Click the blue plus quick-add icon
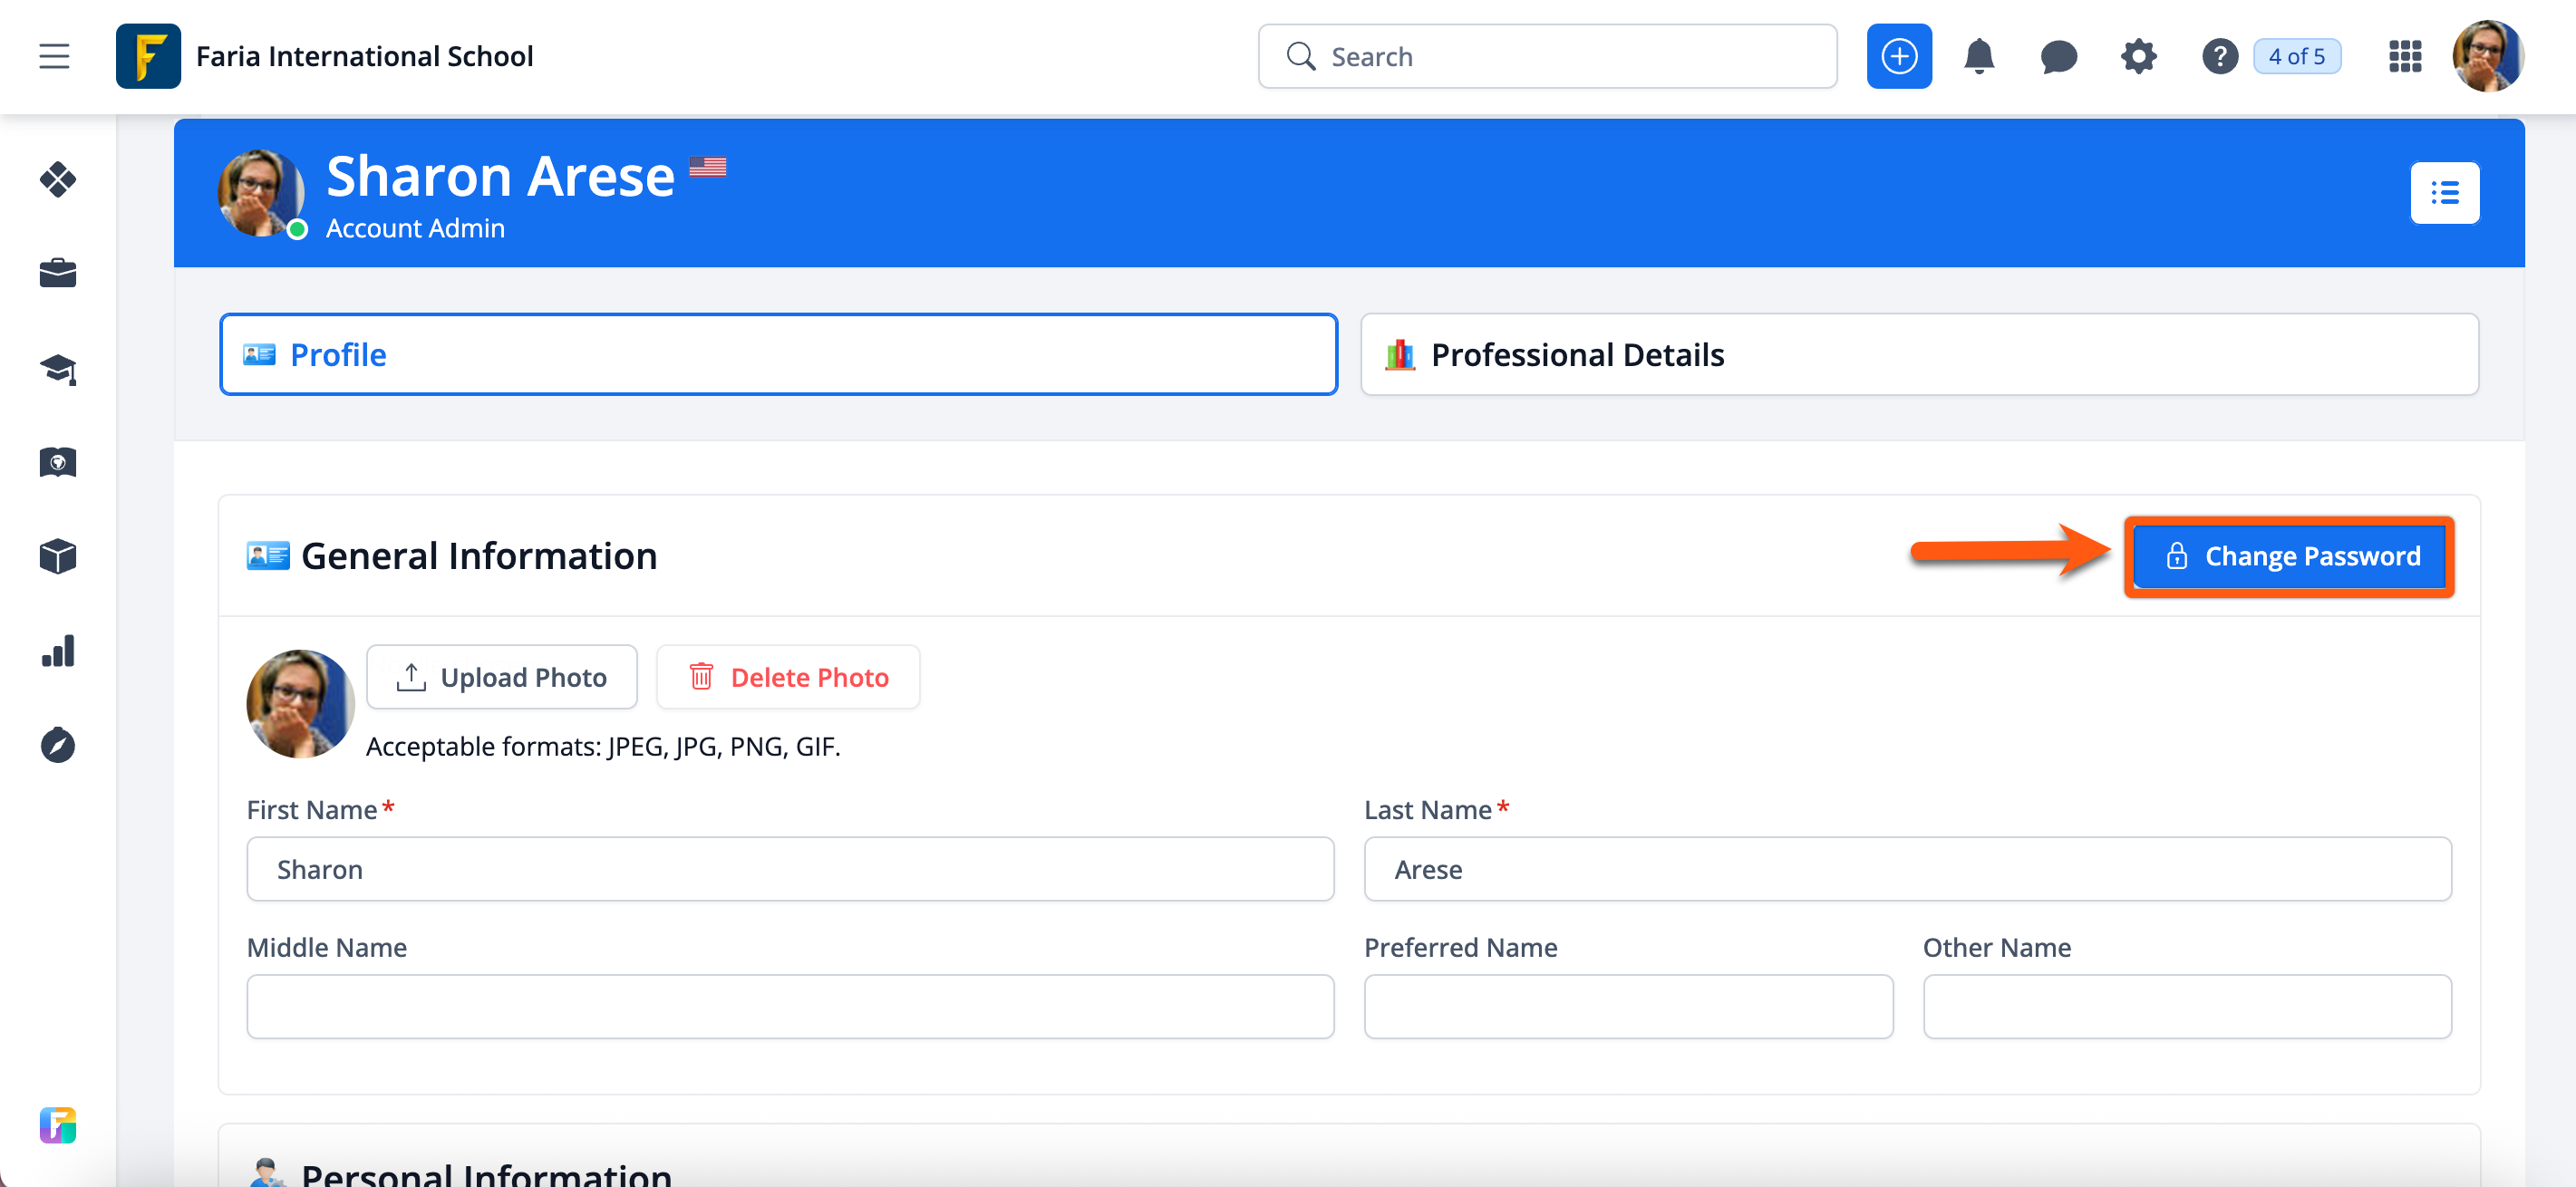Screen dimensions: 2576x1187 (x=1898, y=56)
